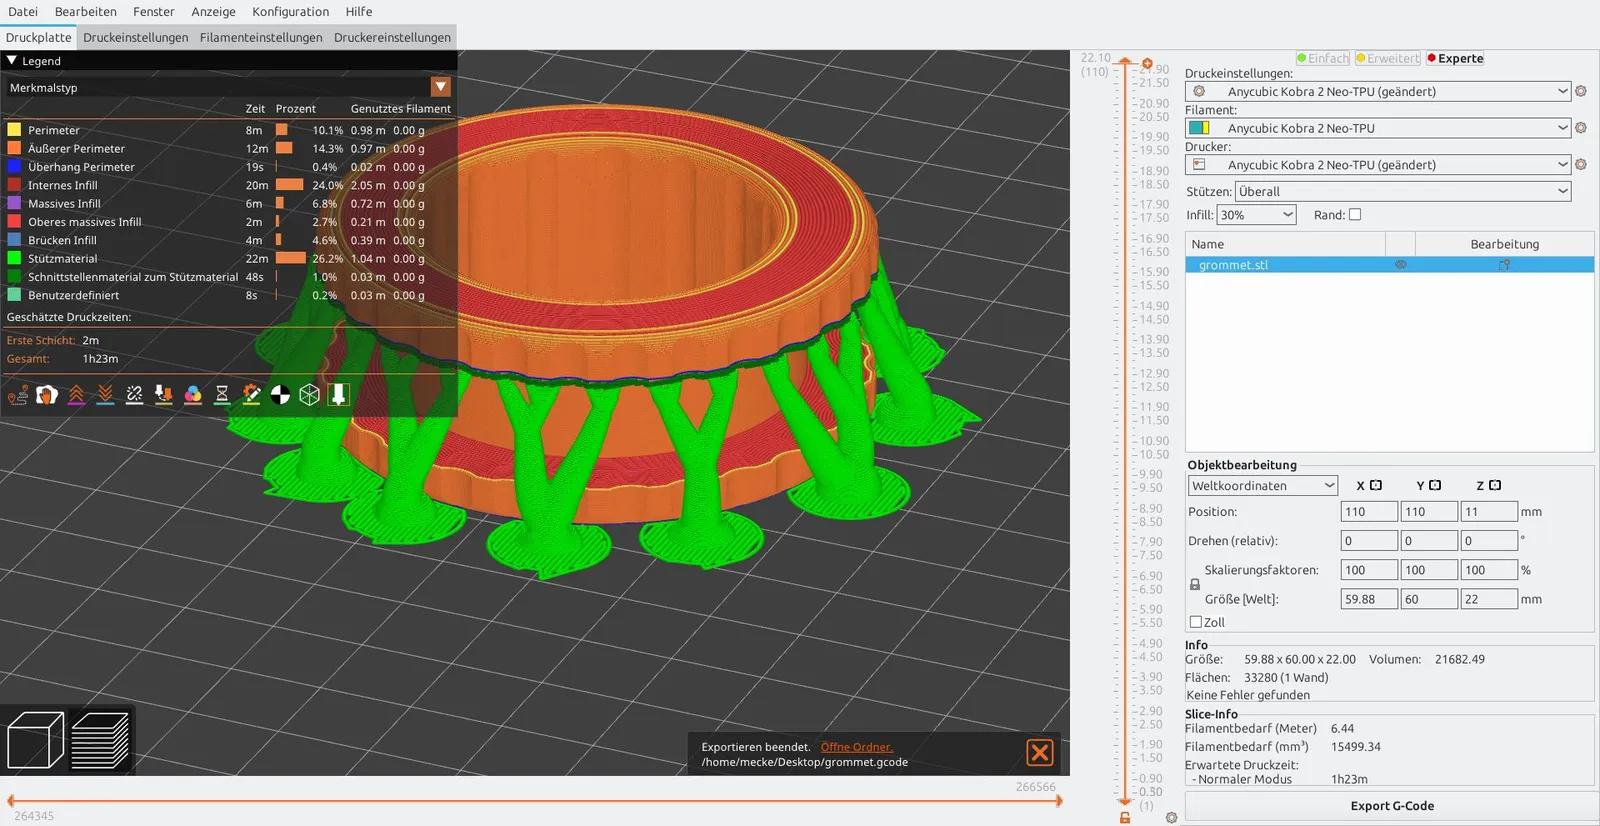Open filament settings gear next to Filament
The width and height of the screenshot is (1600, 826).
click(x=1581, y=128)
